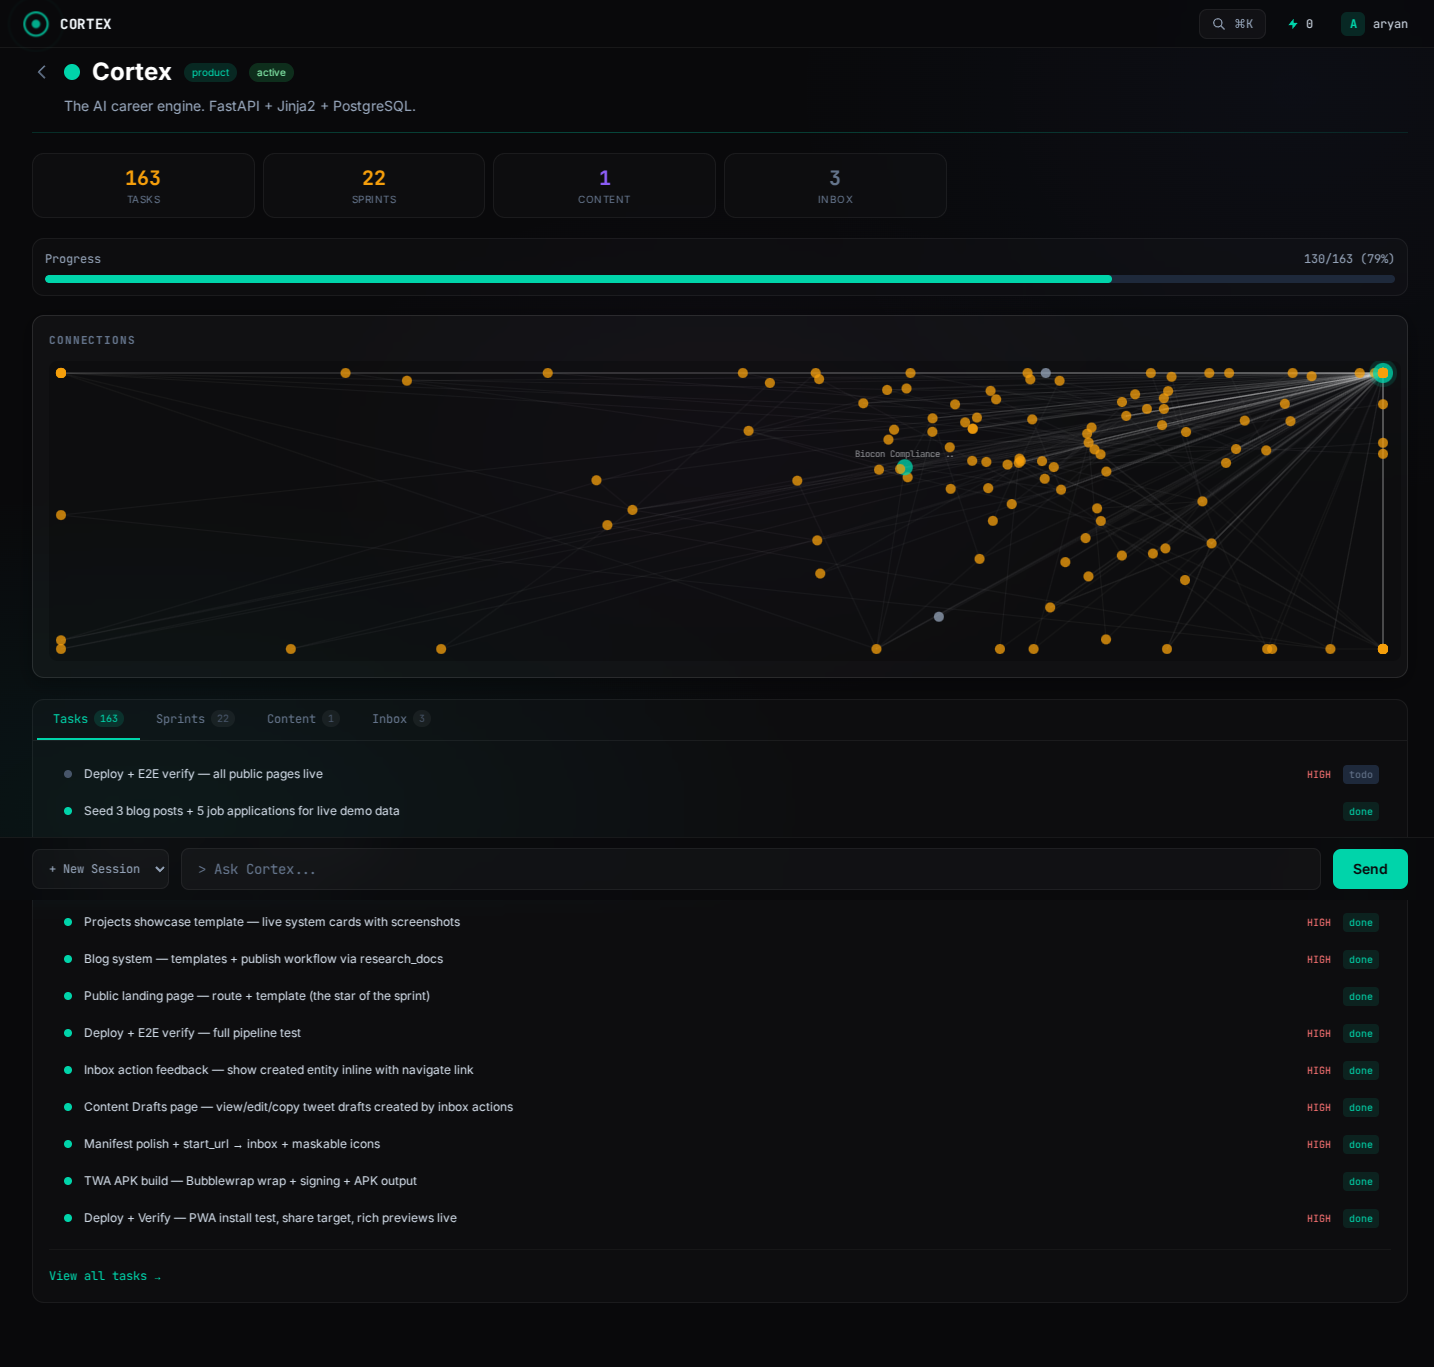Click the status dot of Deploy + E2E verify all public pages
The width and height of the screenshot is (1434, 1367).
pyautogui.click(x=68, y=774)
